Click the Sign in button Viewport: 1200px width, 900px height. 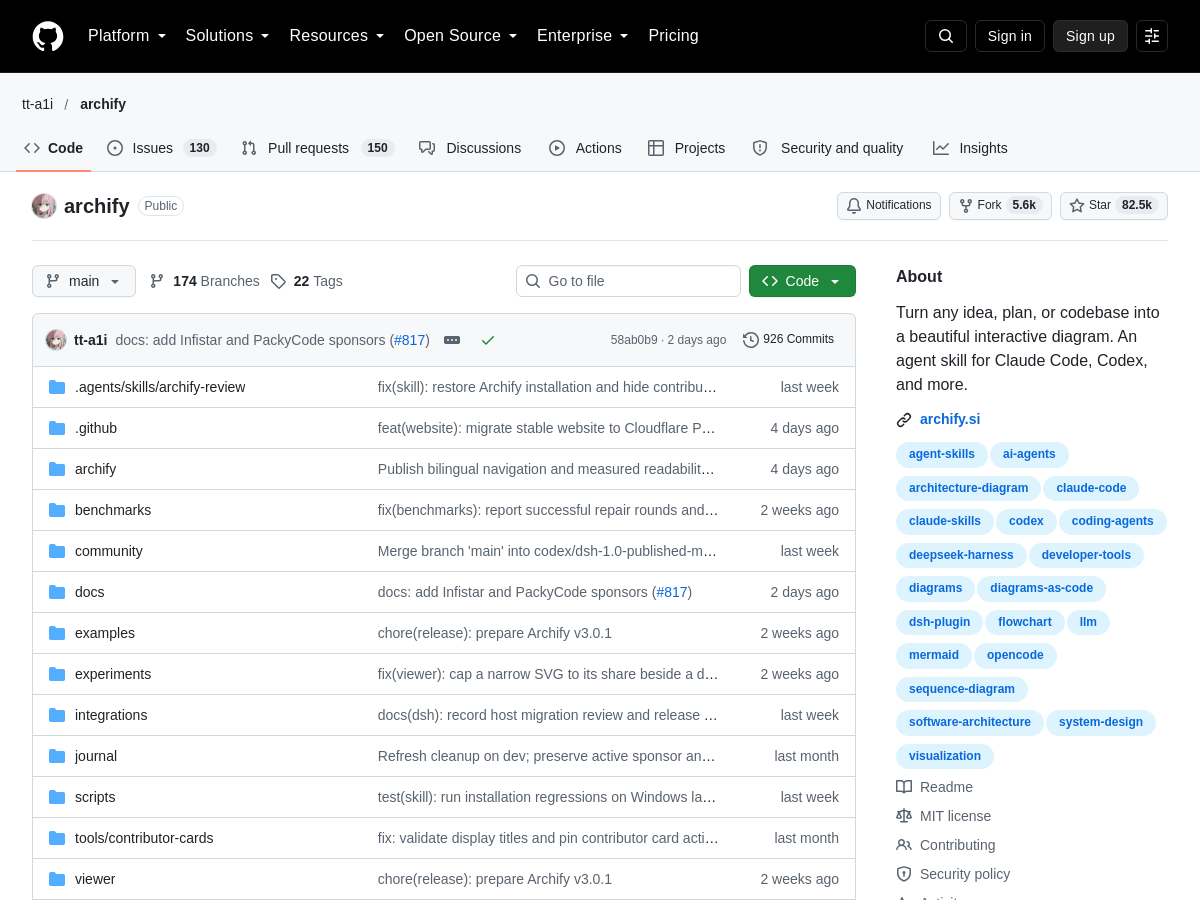point(1010,36)
